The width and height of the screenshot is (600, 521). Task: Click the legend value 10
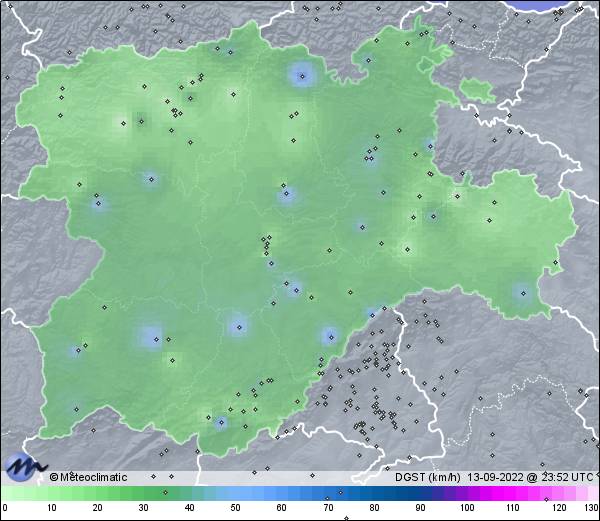point(52,508)
